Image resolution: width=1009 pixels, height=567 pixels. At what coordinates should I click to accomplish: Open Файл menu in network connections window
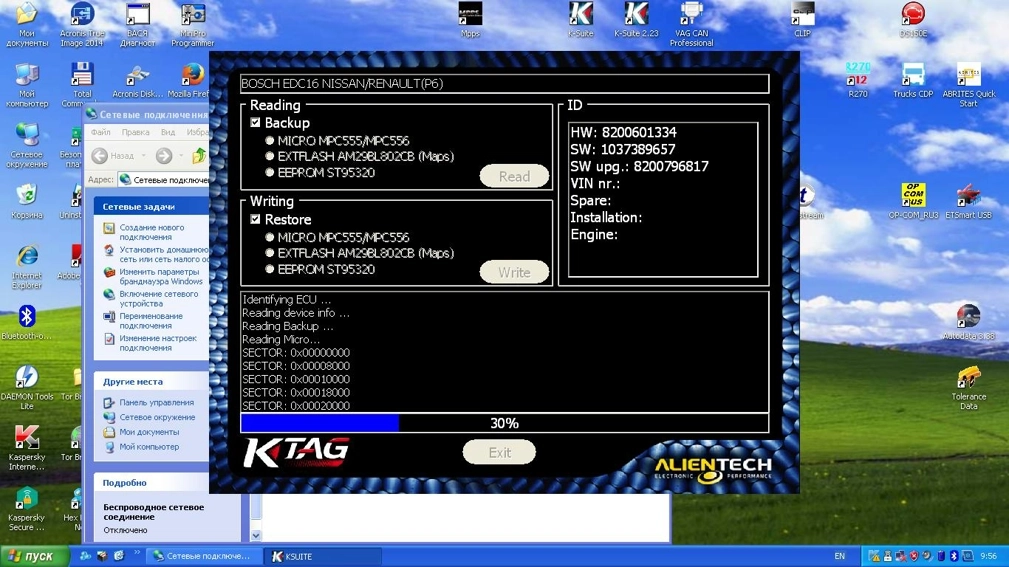click(100, 132)
